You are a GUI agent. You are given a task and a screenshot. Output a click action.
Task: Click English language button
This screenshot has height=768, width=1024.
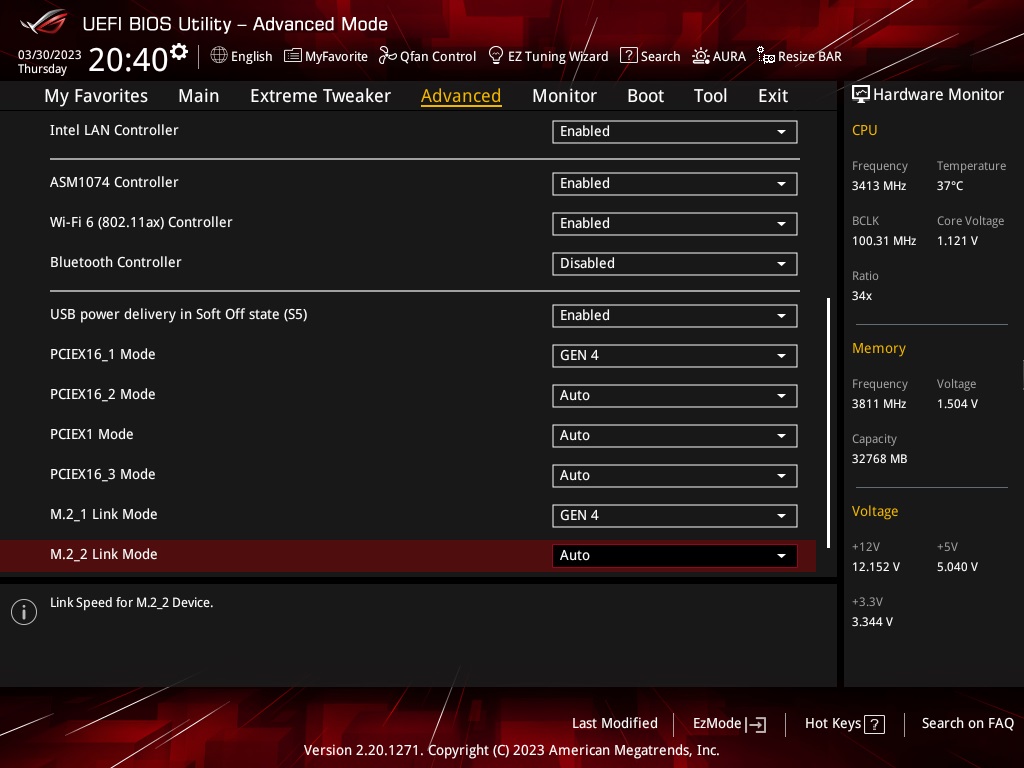point(251,56)
